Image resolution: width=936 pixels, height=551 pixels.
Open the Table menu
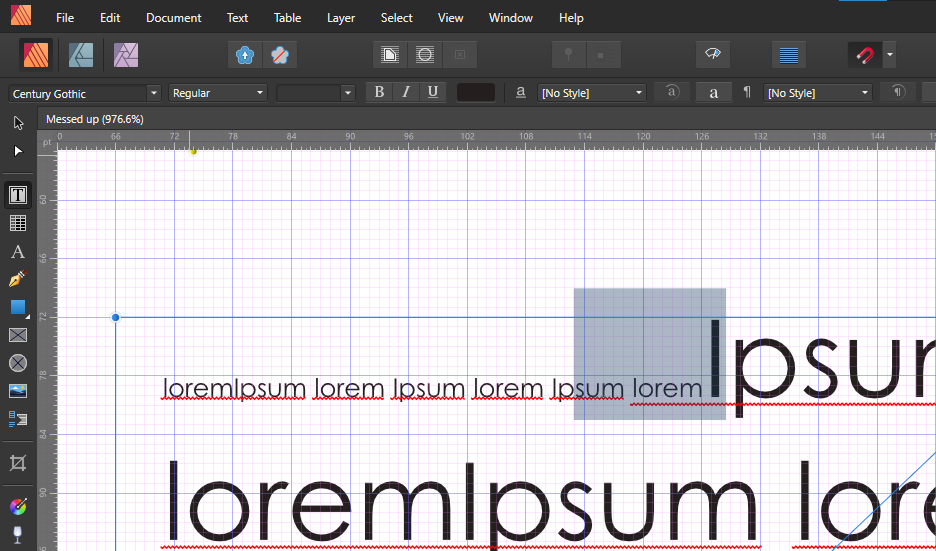click(x=287, y=18)
